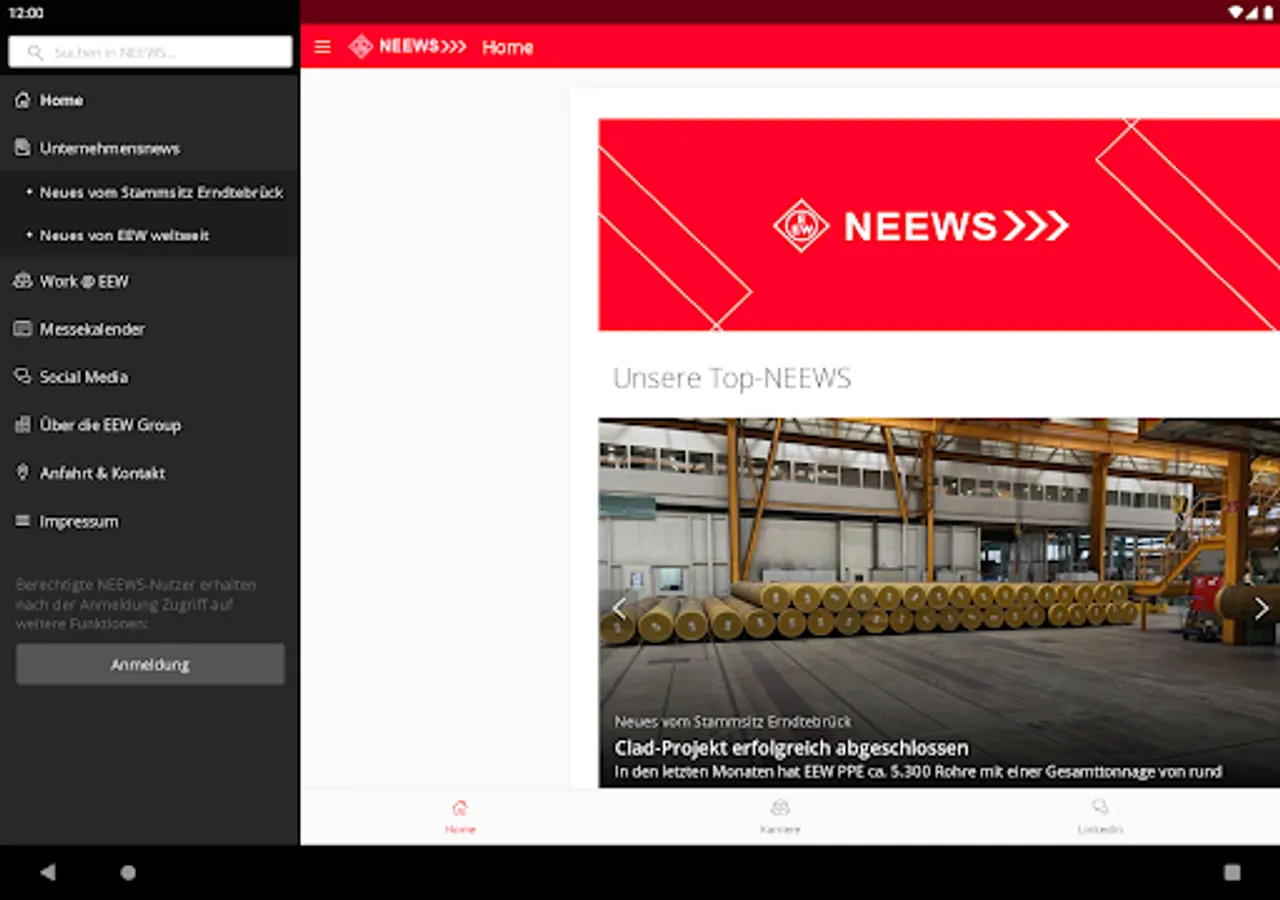
Task: Open the hamburger menu icon
Action: (322, 47)
